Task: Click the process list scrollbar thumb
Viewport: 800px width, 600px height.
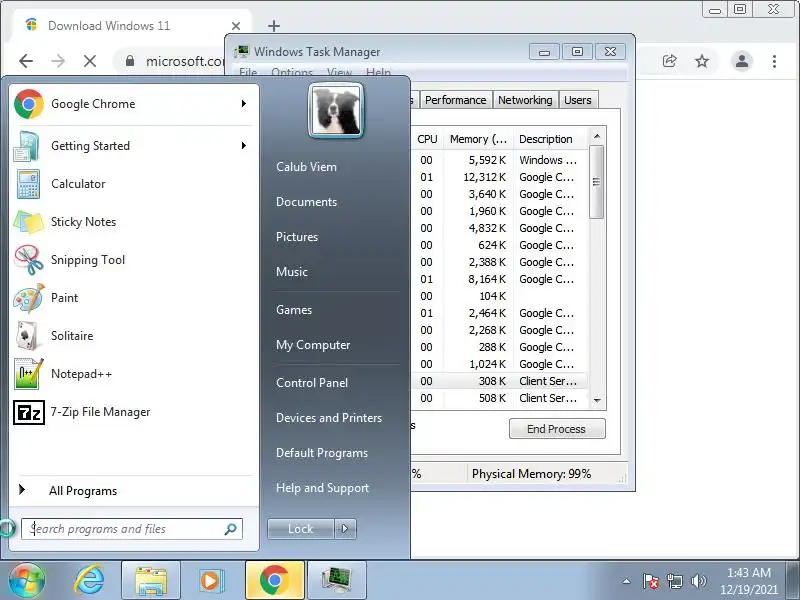Action: (x=596, y=182)
